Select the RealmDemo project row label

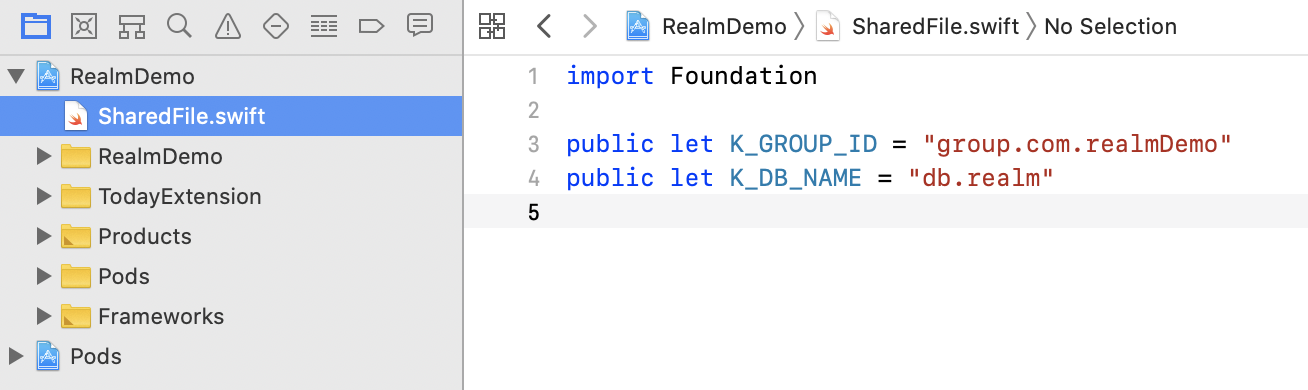[132, 77]
